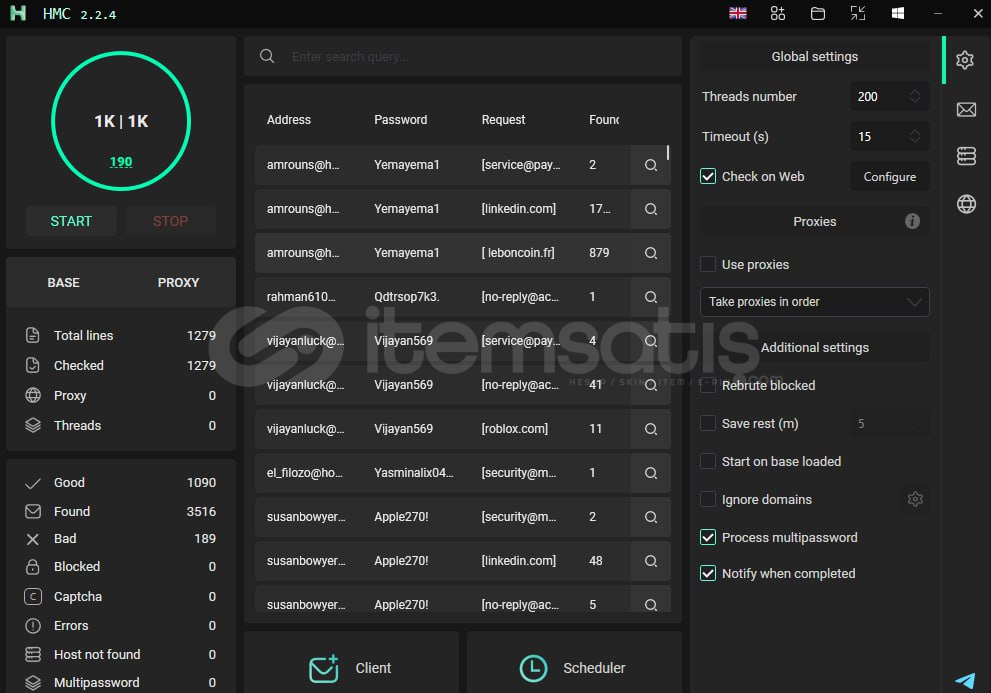Enable the Save rest (m) checkbox

[708, 423]
